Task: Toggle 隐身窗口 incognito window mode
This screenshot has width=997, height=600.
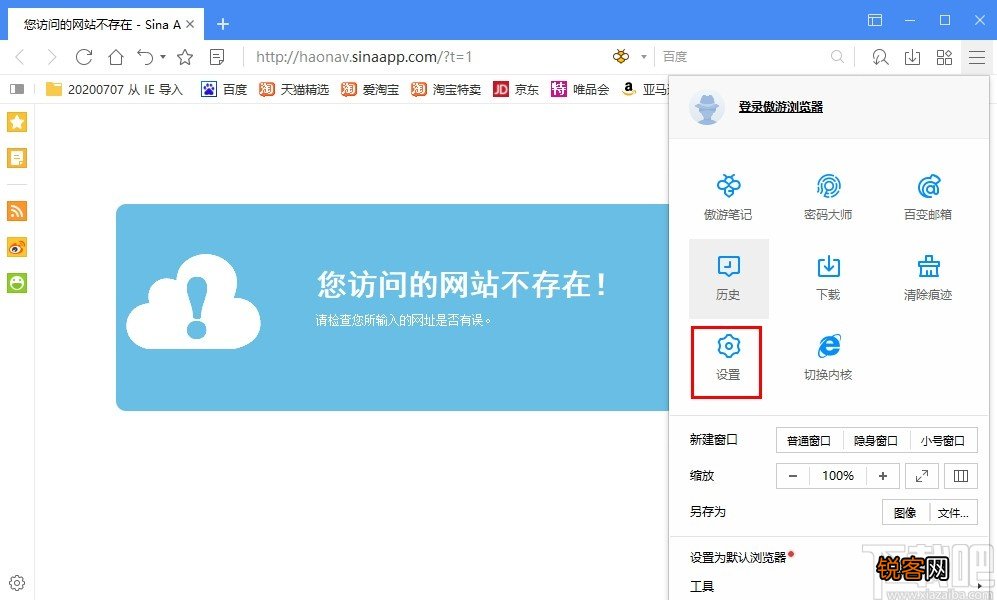Action: [x=875, y=440]
